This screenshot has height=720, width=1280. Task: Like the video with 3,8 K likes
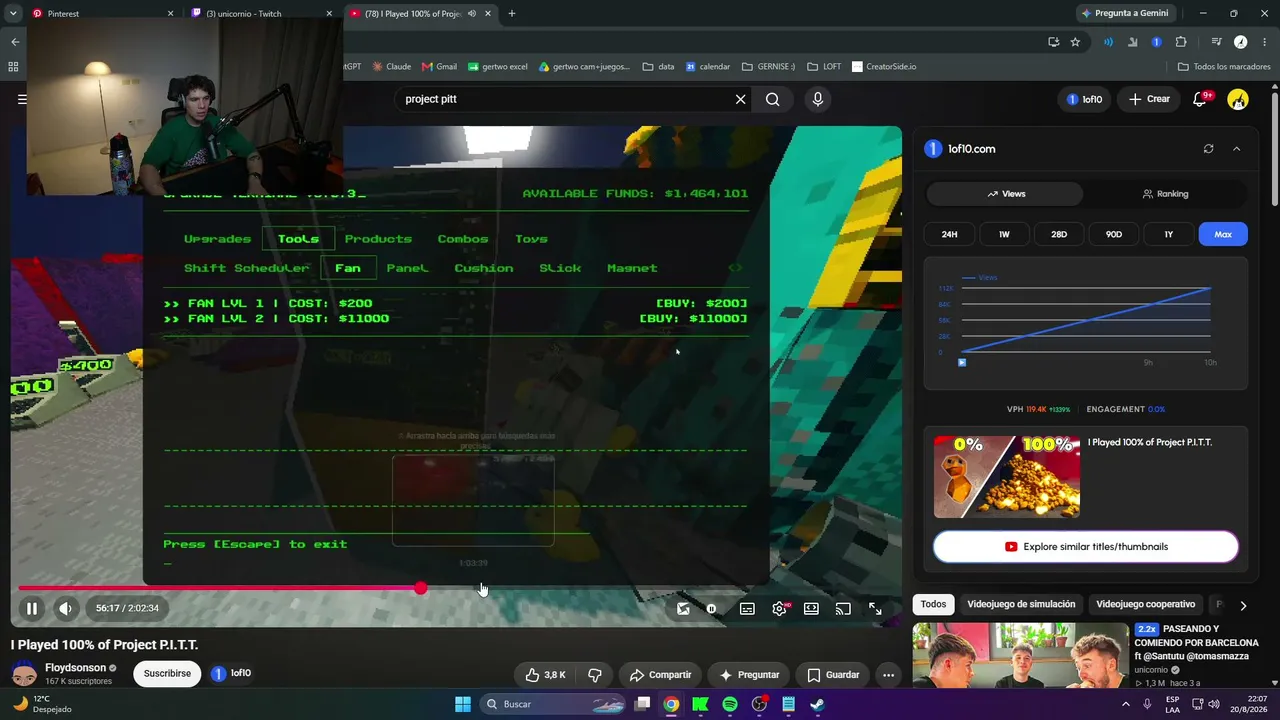(546, 675)
